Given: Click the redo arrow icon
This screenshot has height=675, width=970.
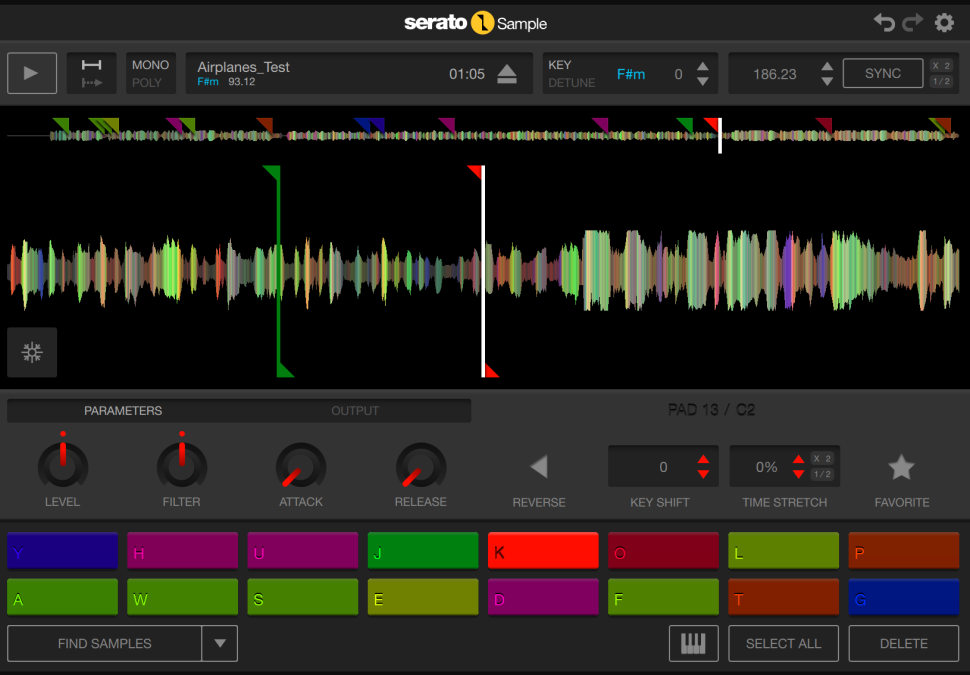Looking at the screenshot, I should [x=913, y=23].
